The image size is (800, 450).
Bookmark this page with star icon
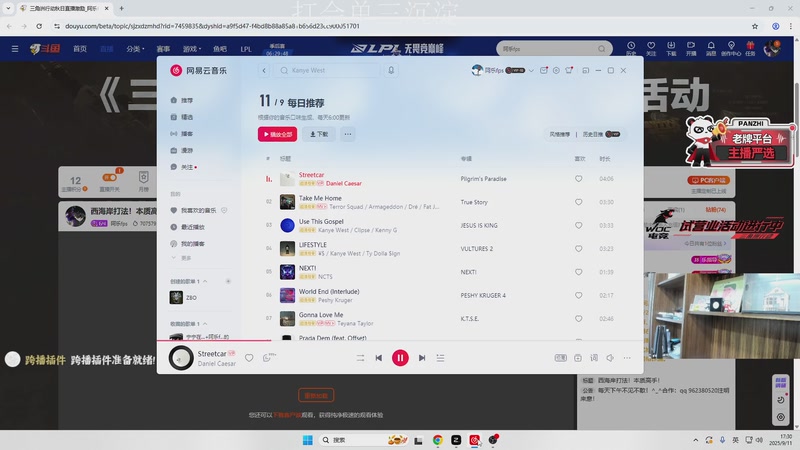pos(755,26)
